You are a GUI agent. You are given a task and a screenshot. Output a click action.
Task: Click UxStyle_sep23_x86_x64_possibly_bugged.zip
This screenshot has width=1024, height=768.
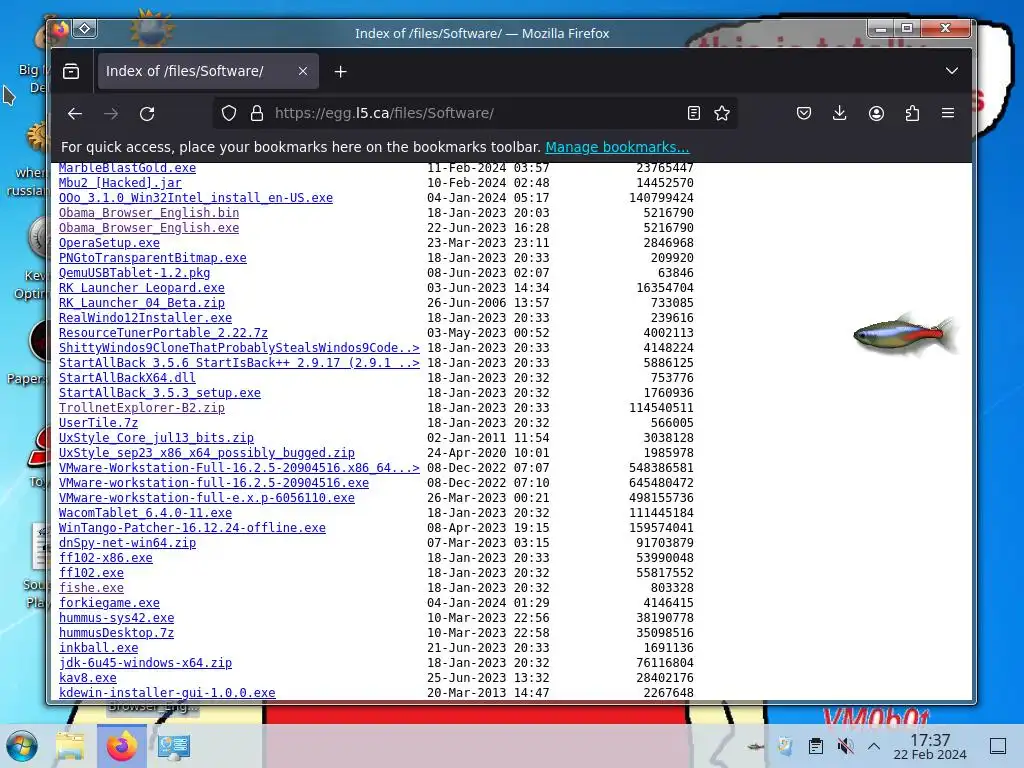tap(207, 453)
